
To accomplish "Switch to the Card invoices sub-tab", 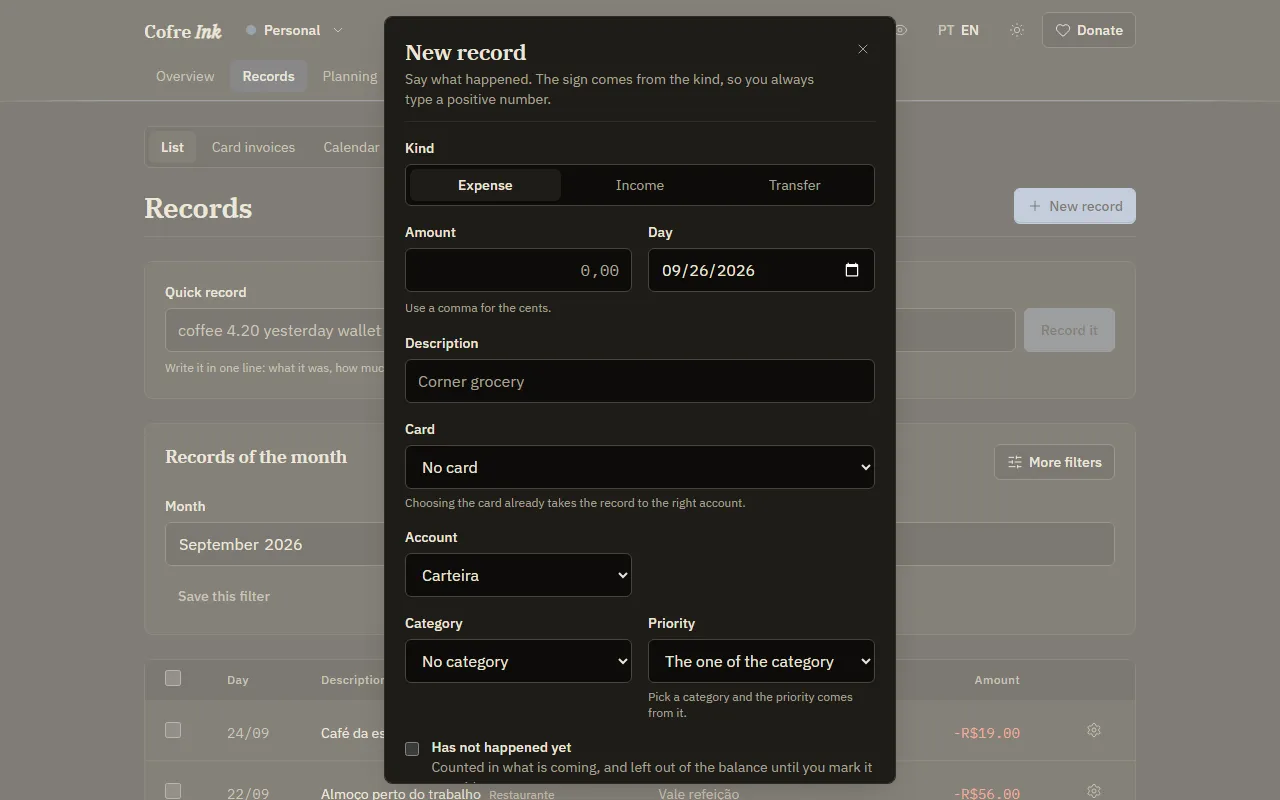I will [253, 147].
